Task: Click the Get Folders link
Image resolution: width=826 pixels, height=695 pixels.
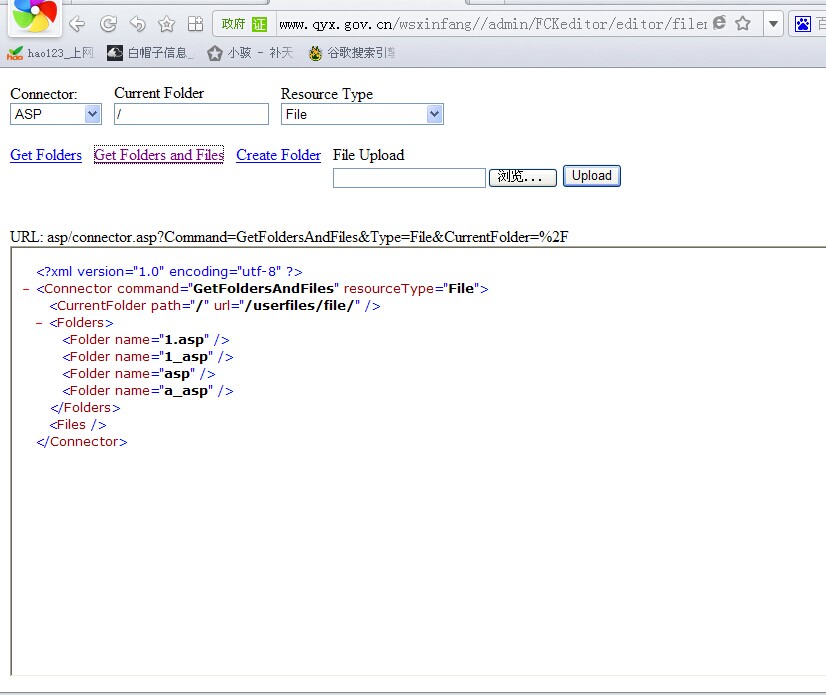Action: pos(46,155)
